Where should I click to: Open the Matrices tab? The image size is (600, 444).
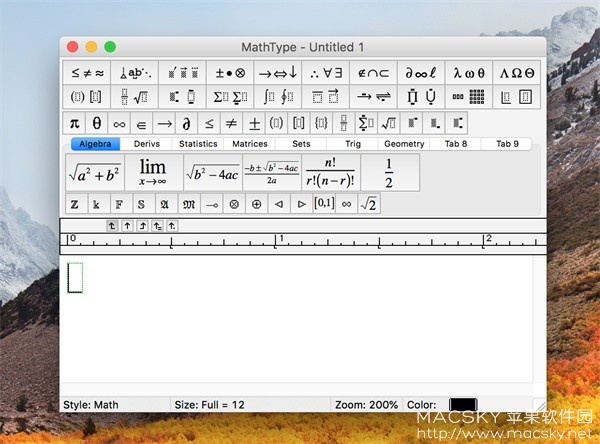click(250, 144)
